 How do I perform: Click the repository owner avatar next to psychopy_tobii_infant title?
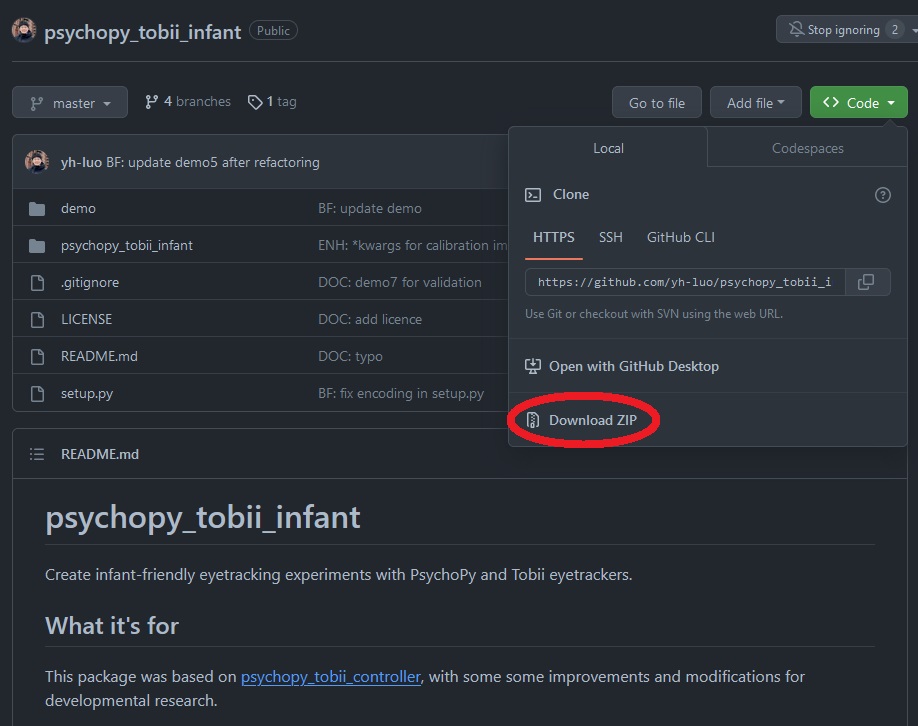[x=24, y=30]
